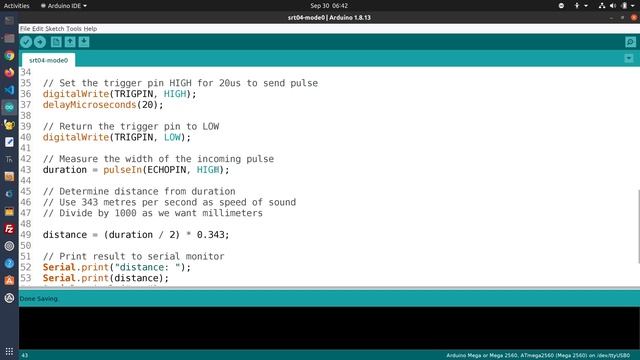Click on digitalWrite(TRIGPIN, LOW) line 40
This screenshot has height=360, width=640.
117,137
